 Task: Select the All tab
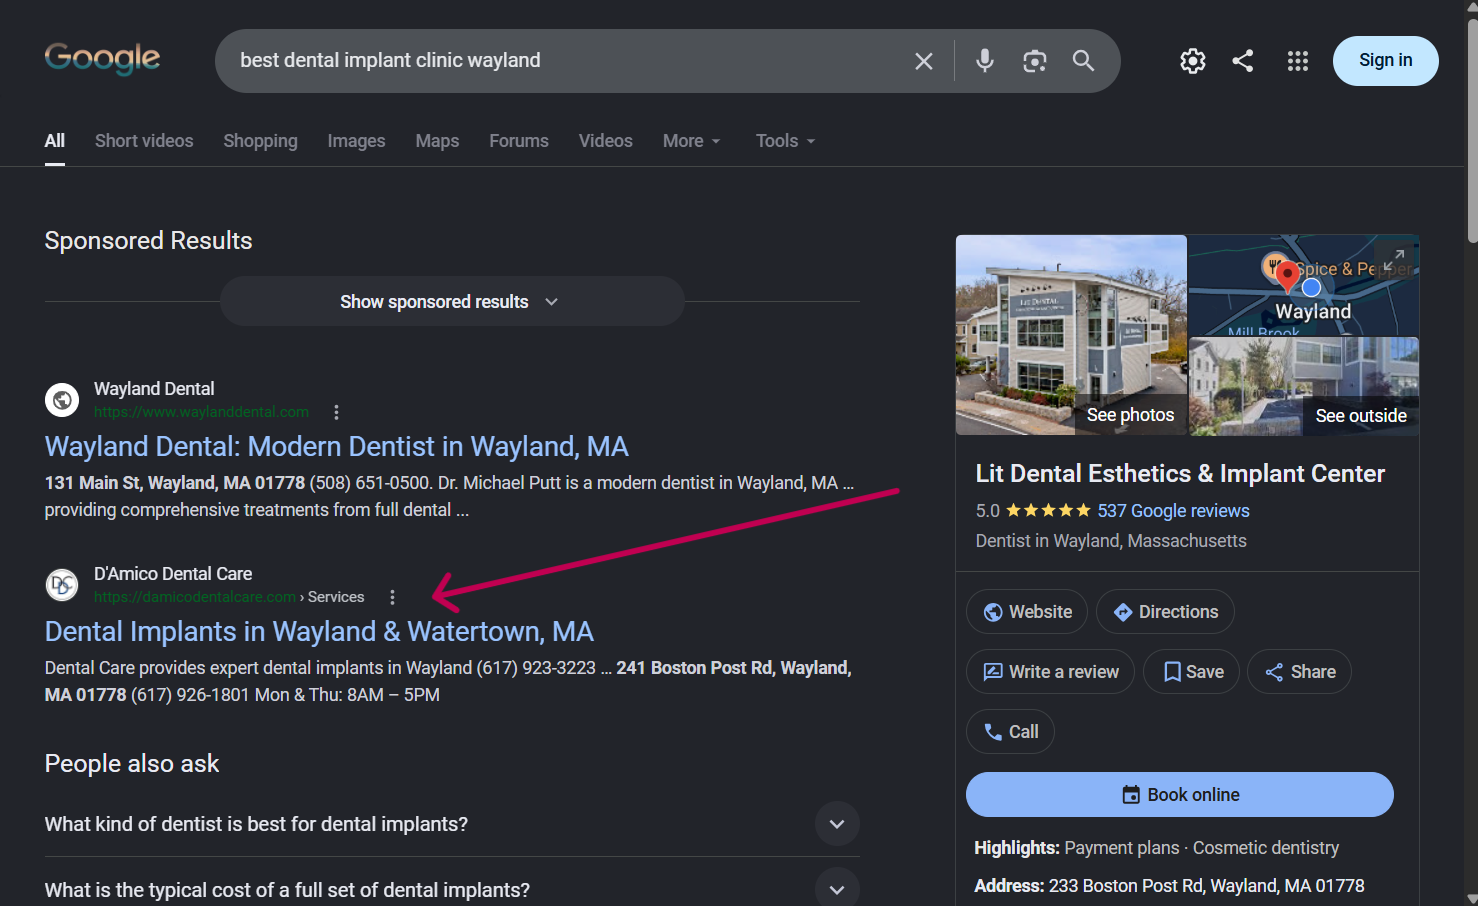coord(55,141)
